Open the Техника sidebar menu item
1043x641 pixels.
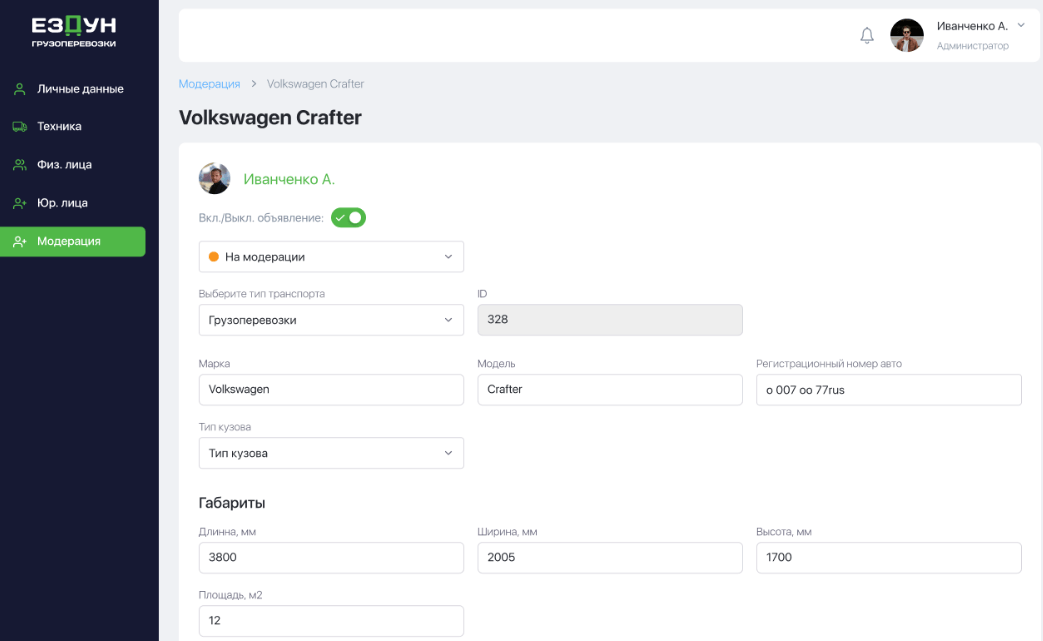pyautogui.click(x=59, y=127)
